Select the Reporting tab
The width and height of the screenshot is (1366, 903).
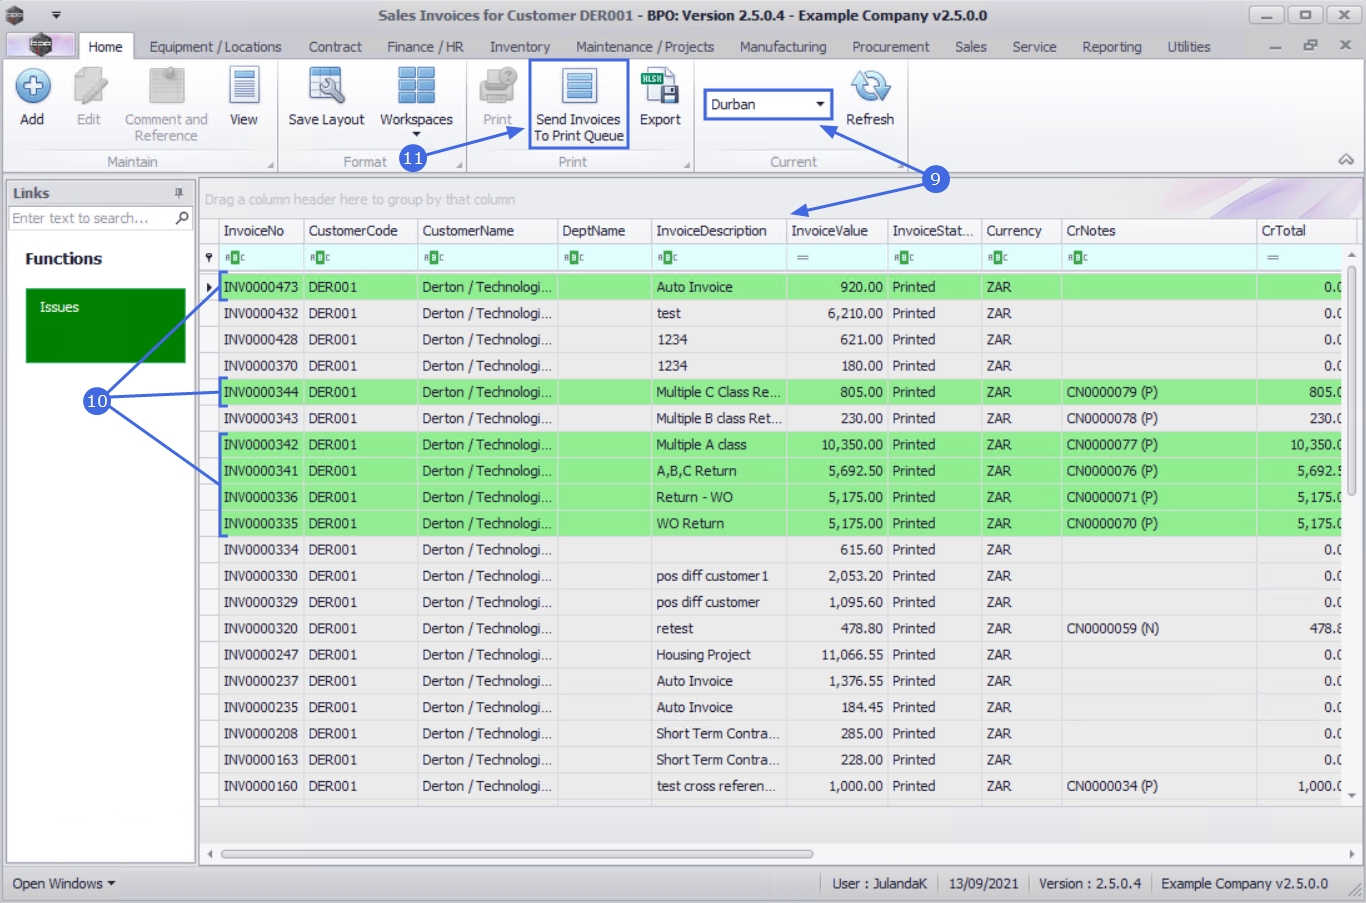[x=1111, y=46]
